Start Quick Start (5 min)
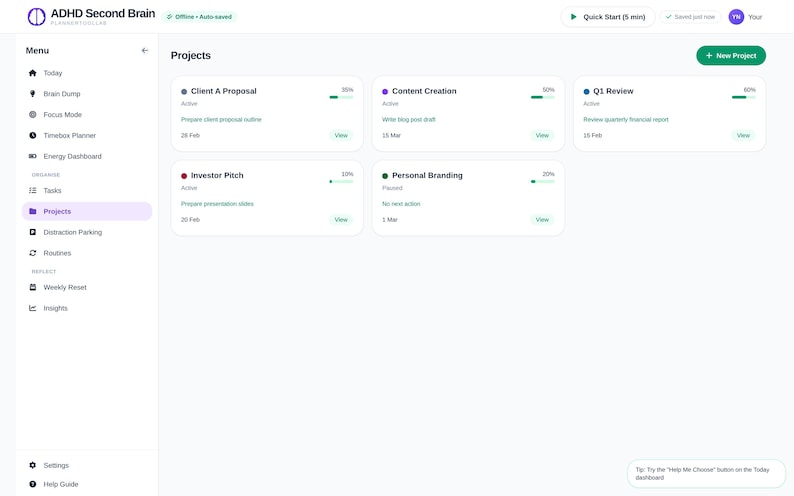Viewport: 794px width, 496px height. pos(608,17)
